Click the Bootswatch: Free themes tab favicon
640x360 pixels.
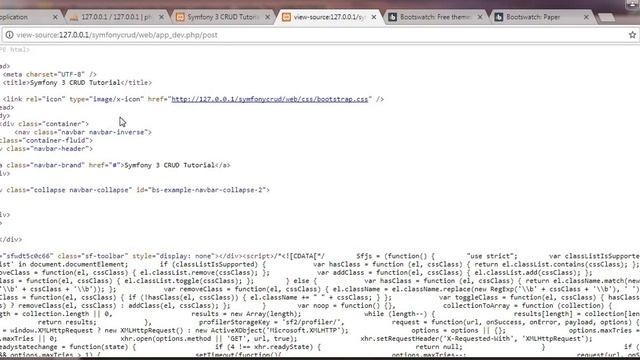[x=392, y=17]
